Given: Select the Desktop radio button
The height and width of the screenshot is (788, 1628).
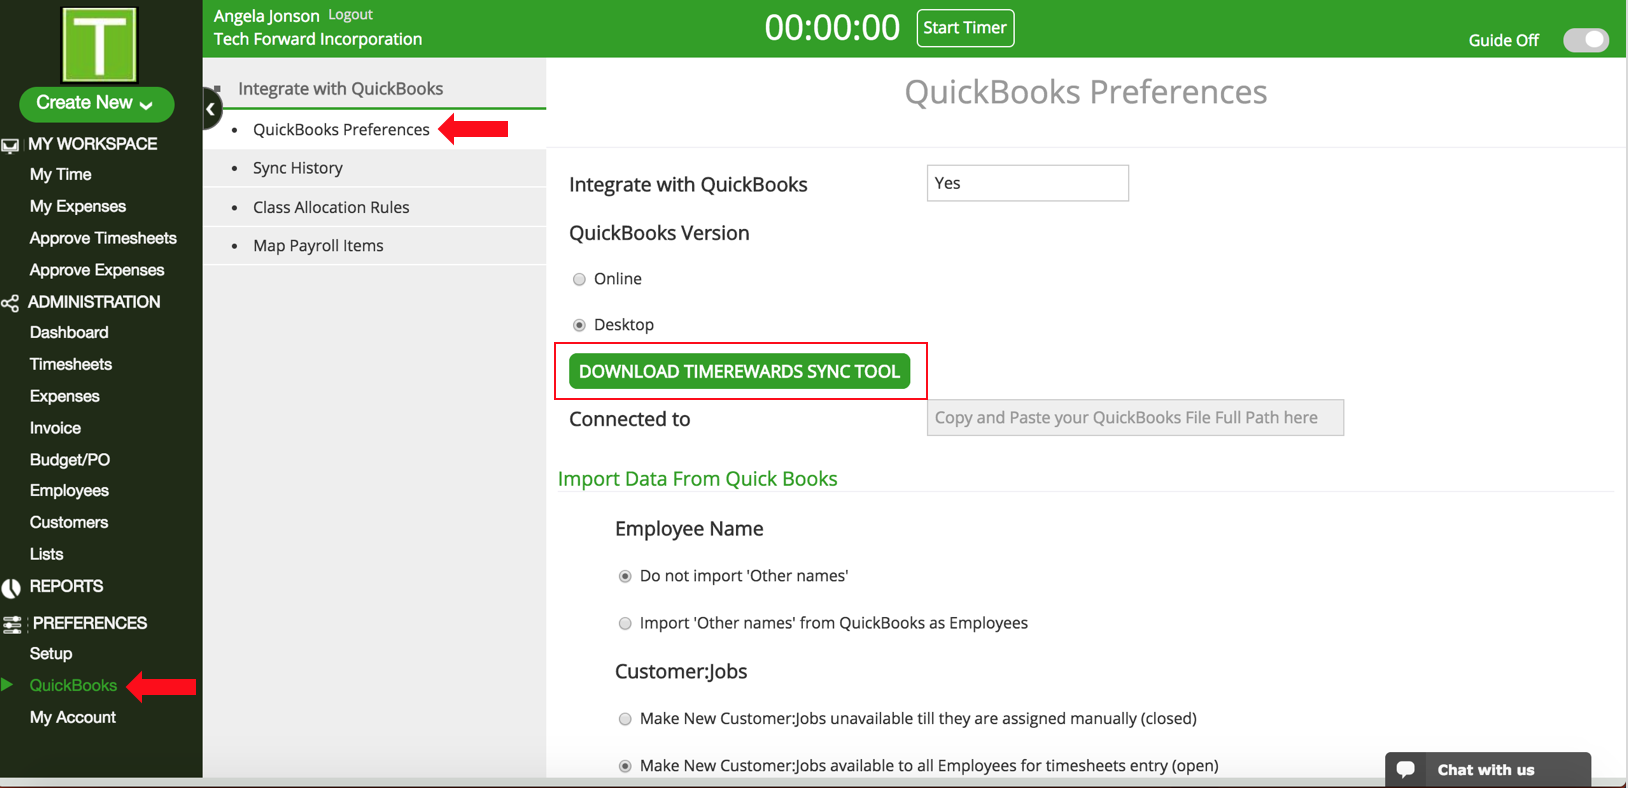Looking at the screenshot, I should click(579, 325).
